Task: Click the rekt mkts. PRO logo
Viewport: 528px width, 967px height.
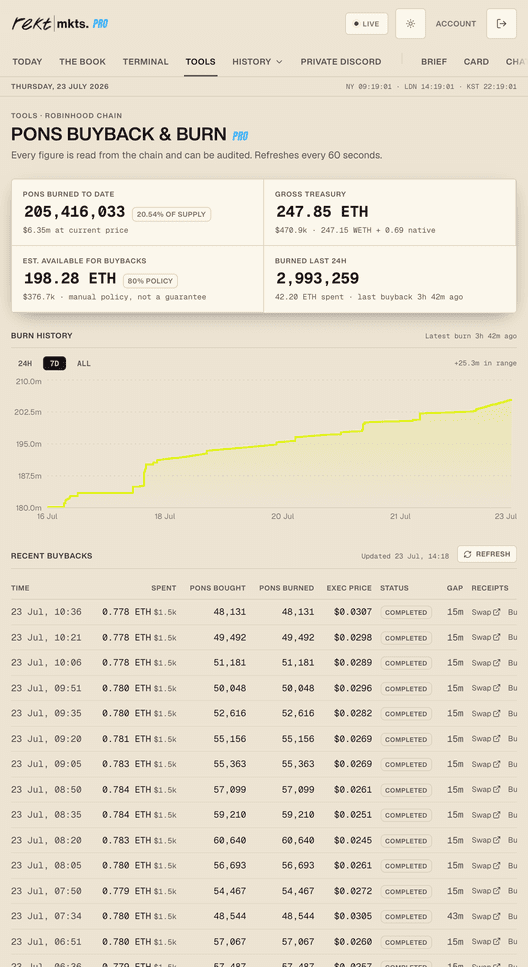Action: pyautogui.click(x=60, y=23)
